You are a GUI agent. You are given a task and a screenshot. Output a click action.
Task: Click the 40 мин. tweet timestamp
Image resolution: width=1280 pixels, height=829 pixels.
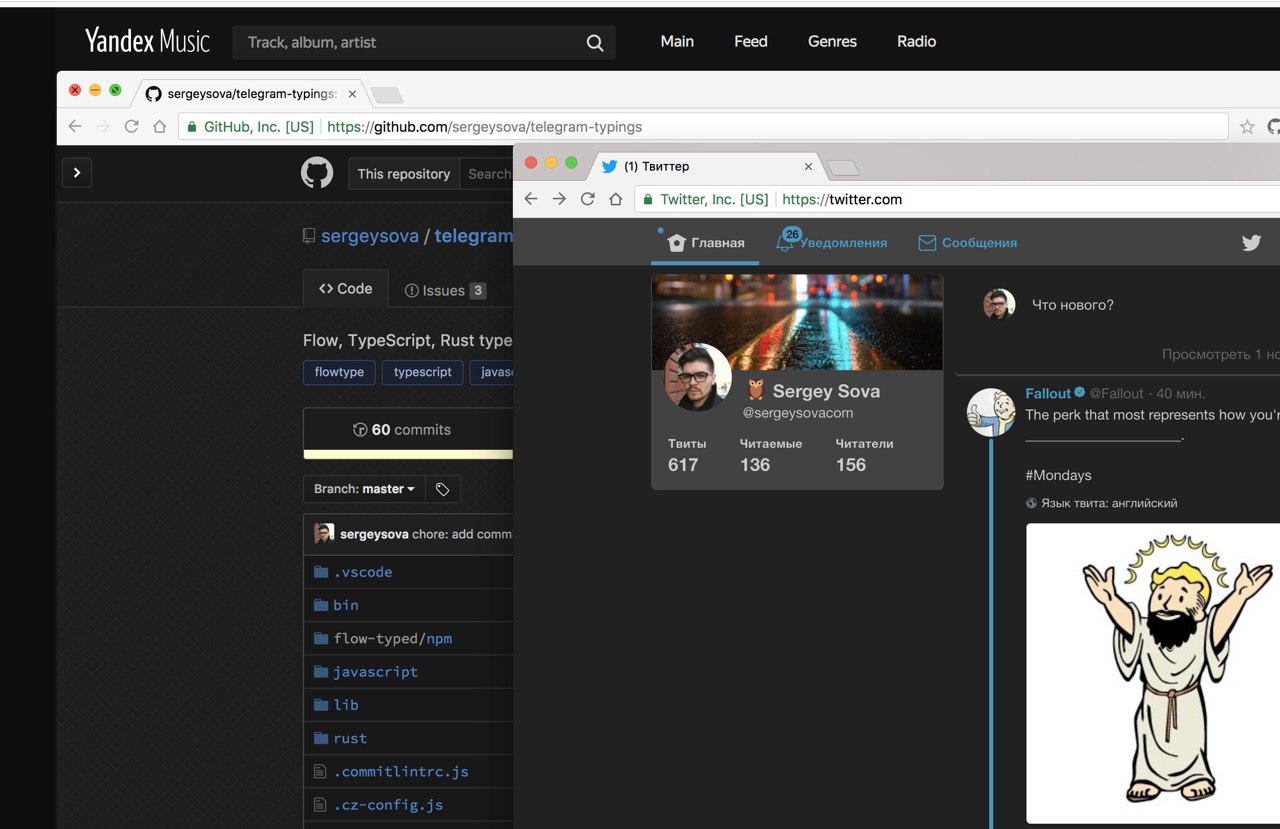coord(1180,393)
